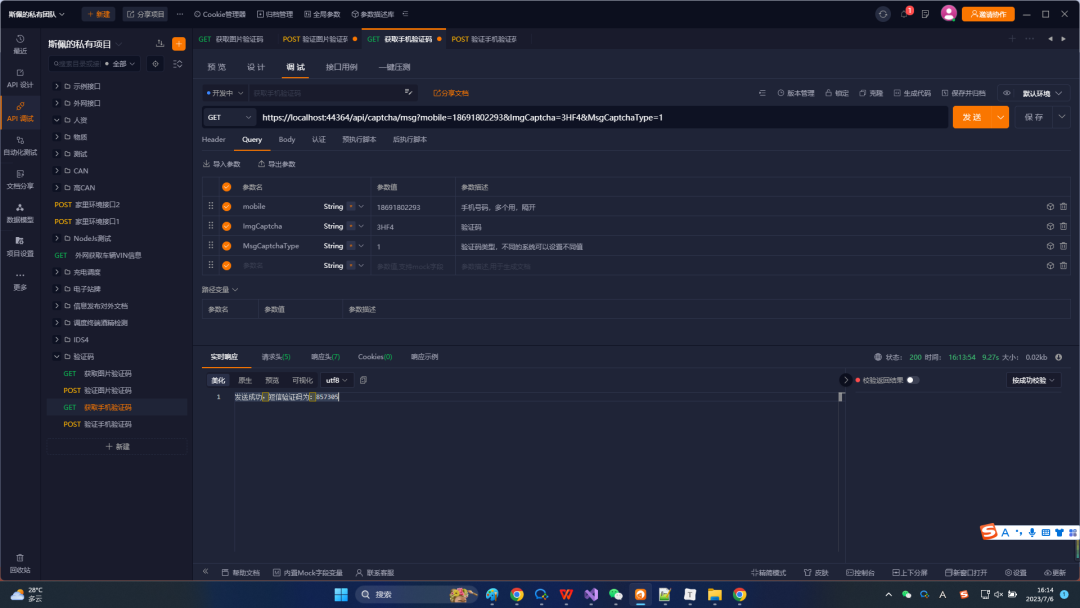Uncheck the ImgCaptcha parameter checkbox
This screenshot has width=1080, height=608.
pos(227,226)
